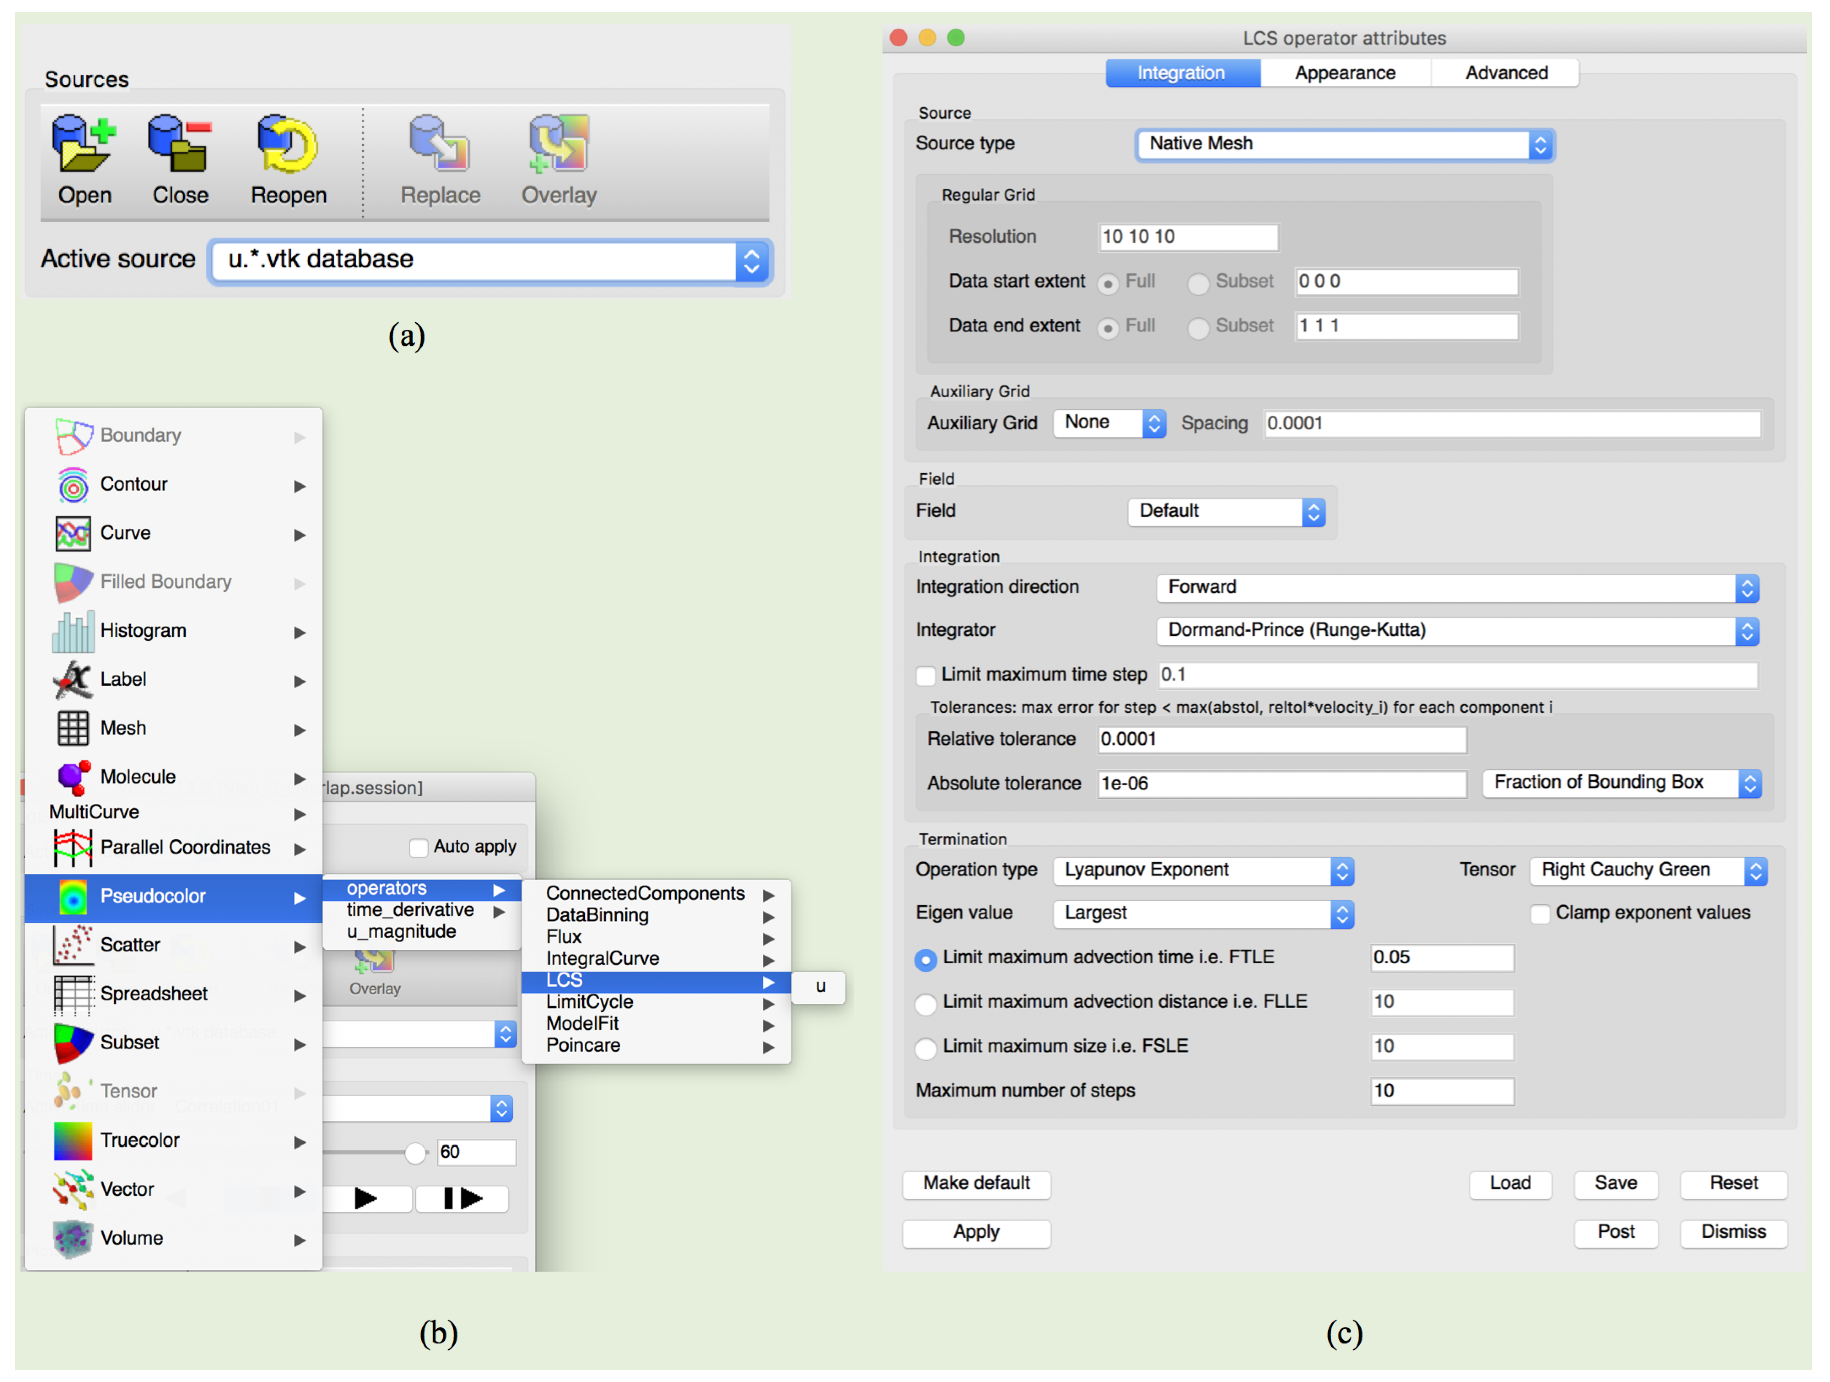
Task: Select the Vector plot icon
Action: [73, 1189]
